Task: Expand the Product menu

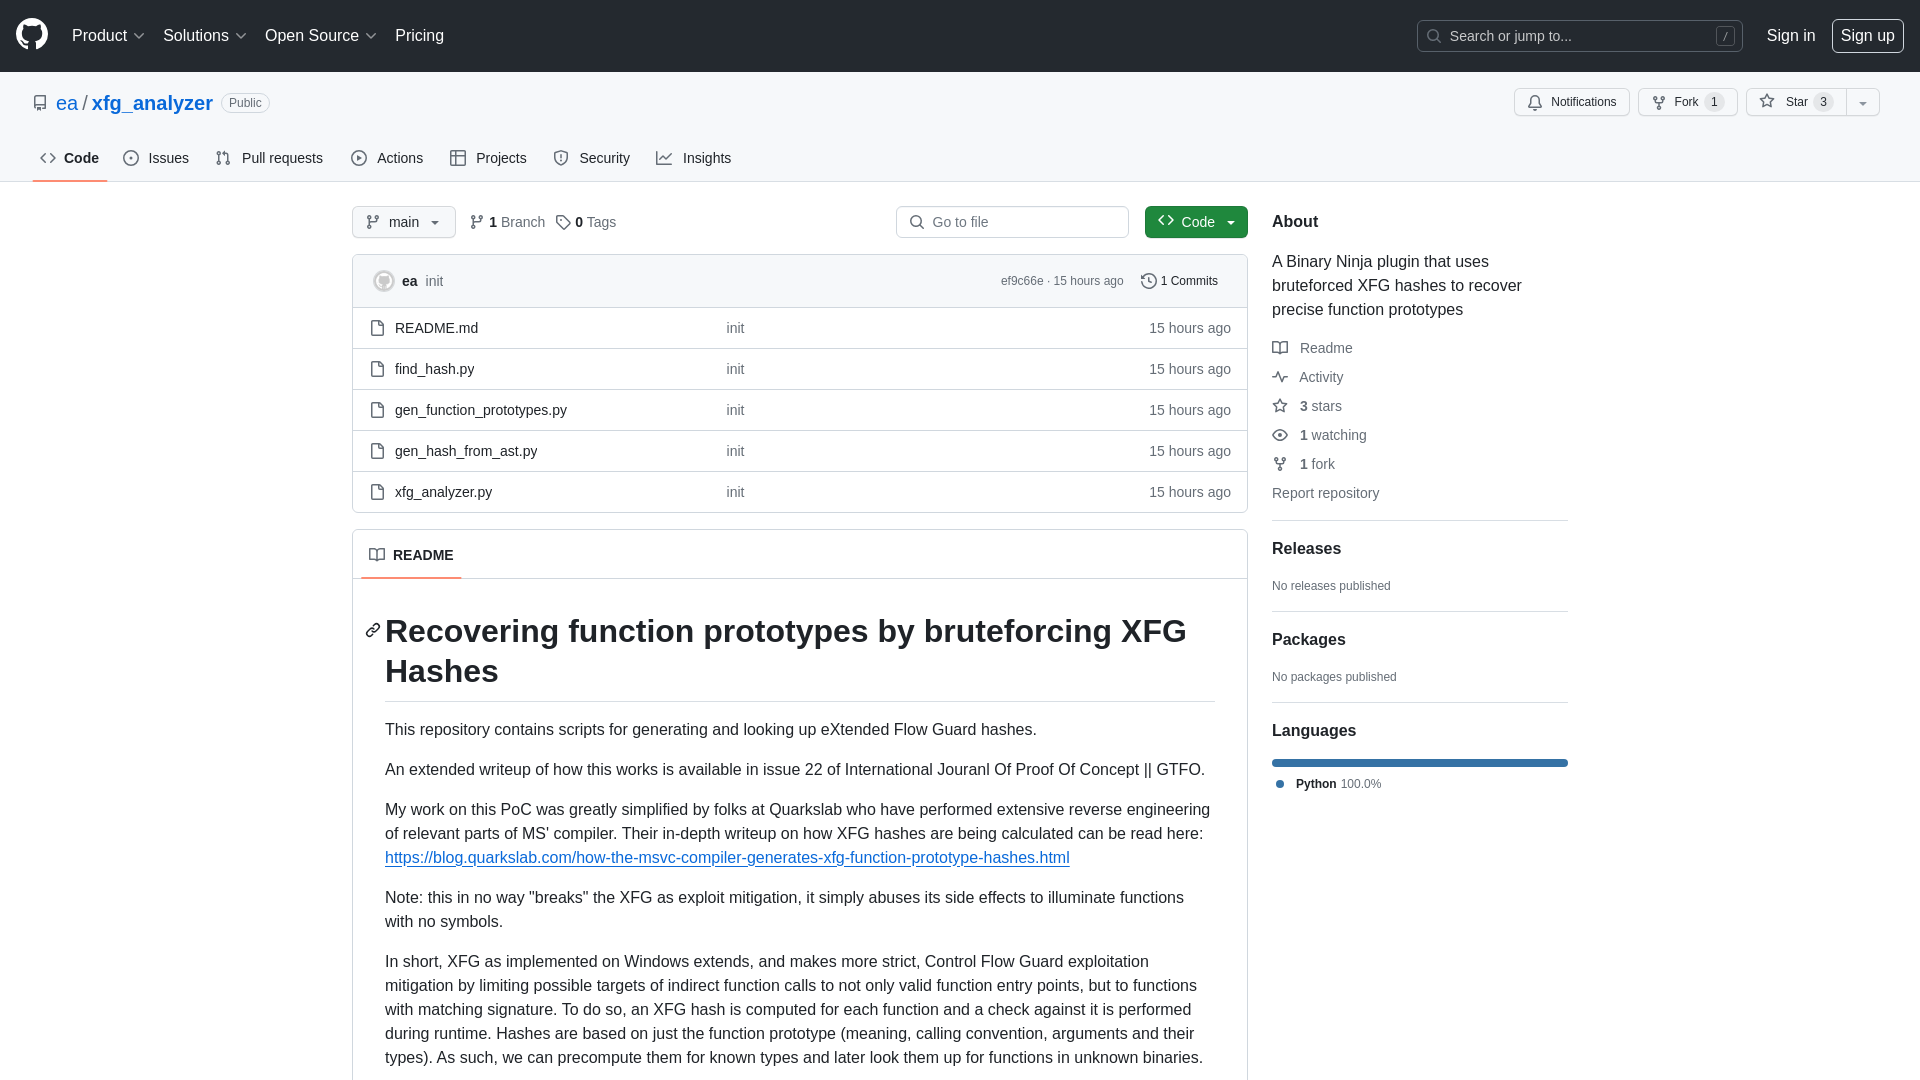Action: click(108, 36)
